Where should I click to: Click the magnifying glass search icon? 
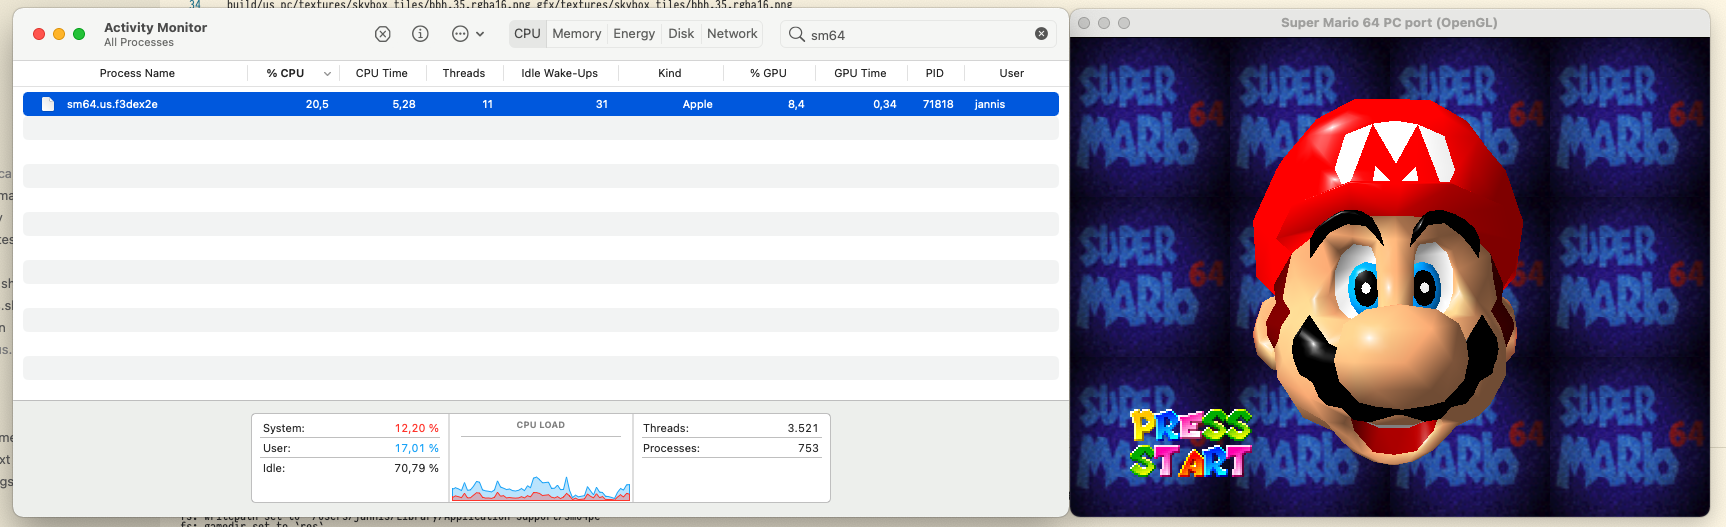click(x=796, y=34)
